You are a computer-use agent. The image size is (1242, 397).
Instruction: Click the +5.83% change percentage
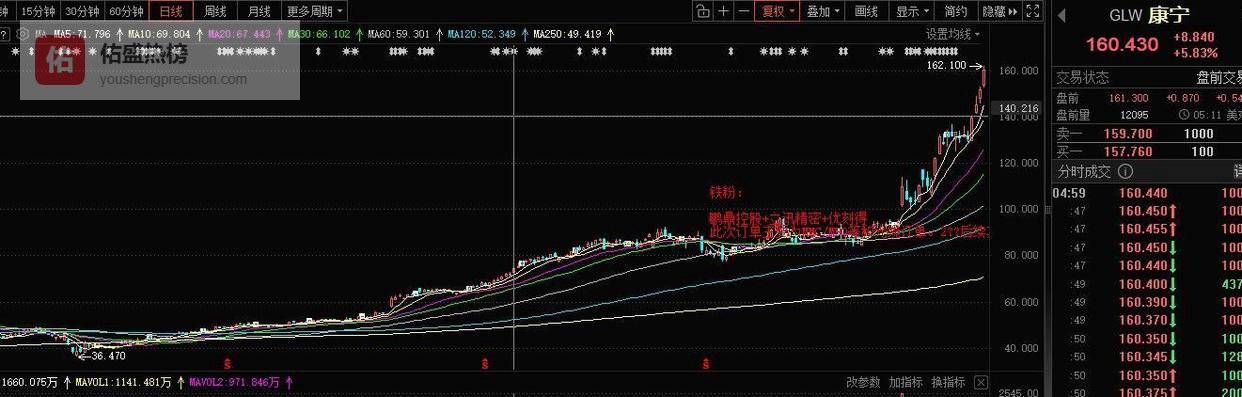click(1195, 53)
